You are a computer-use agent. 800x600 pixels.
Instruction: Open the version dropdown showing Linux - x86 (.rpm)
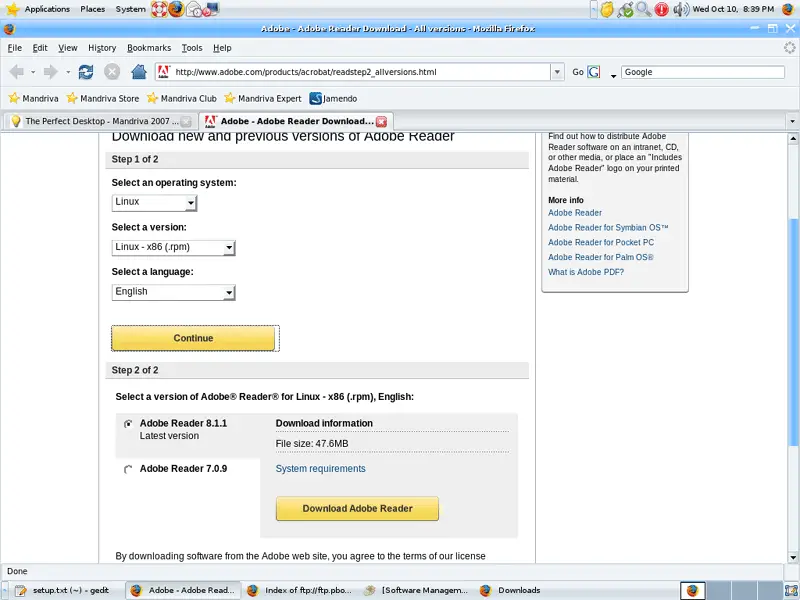pos(173,247)
